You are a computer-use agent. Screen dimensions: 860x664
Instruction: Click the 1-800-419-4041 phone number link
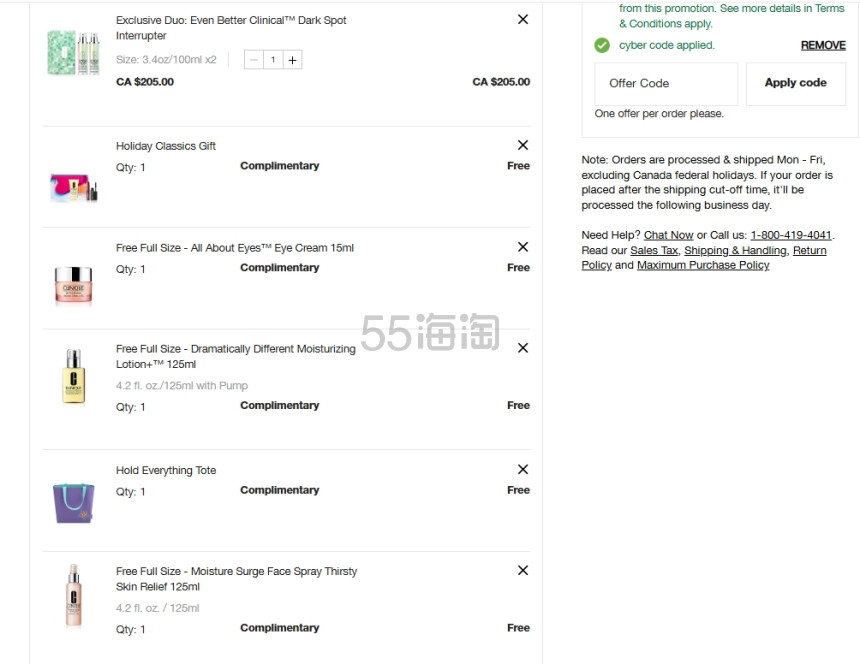click(791, 235)
